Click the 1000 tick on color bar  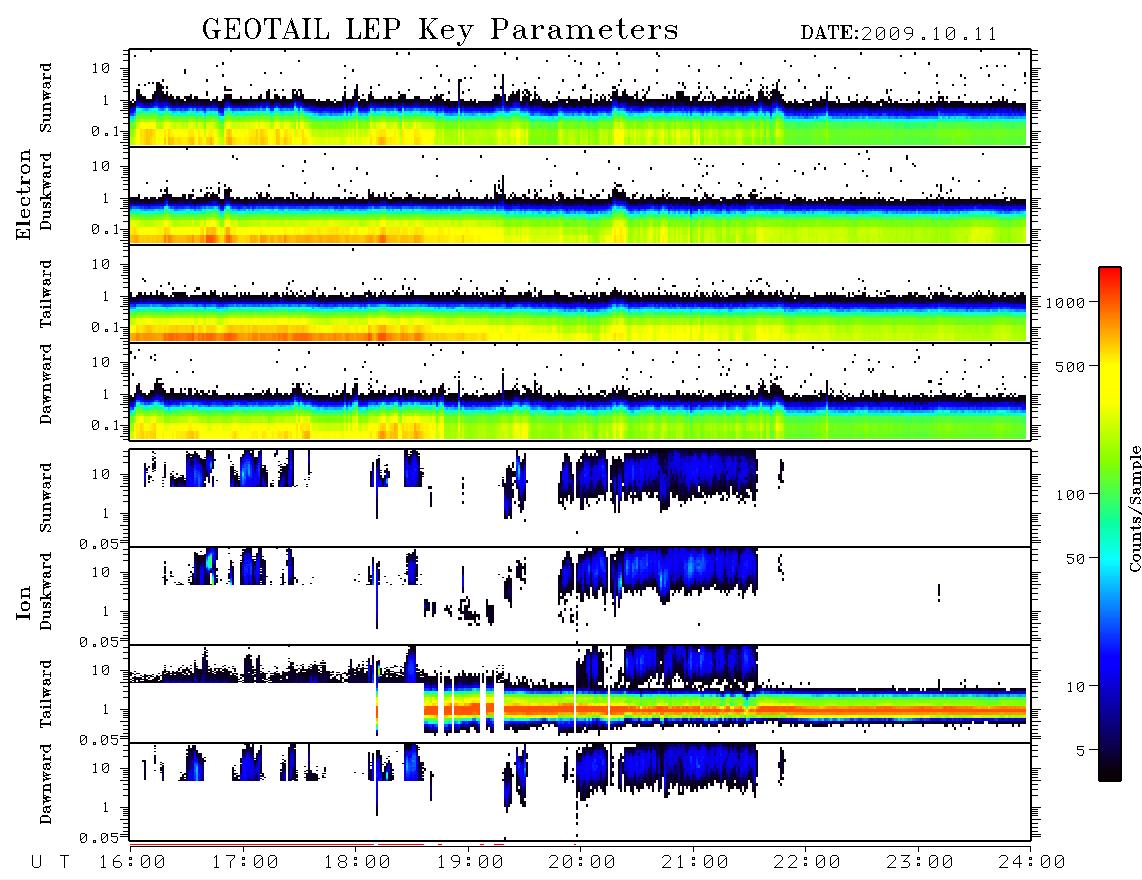pyautogui.click(x=1065, y=302)
